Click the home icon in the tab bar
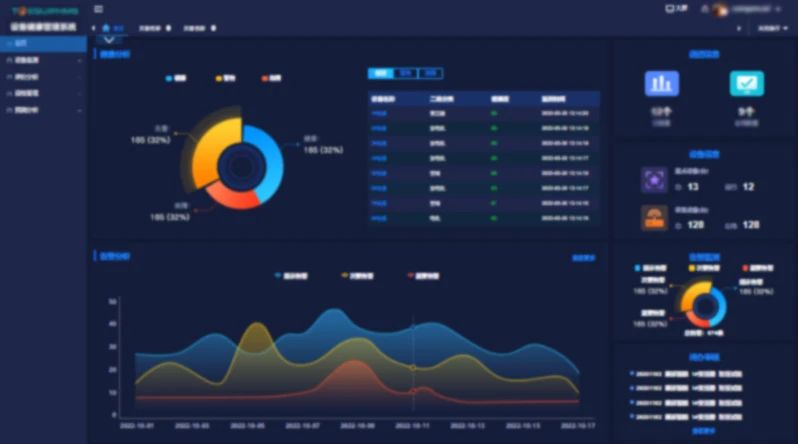The width and height of the screenshot is (798, 444). (x=107, y=28)
